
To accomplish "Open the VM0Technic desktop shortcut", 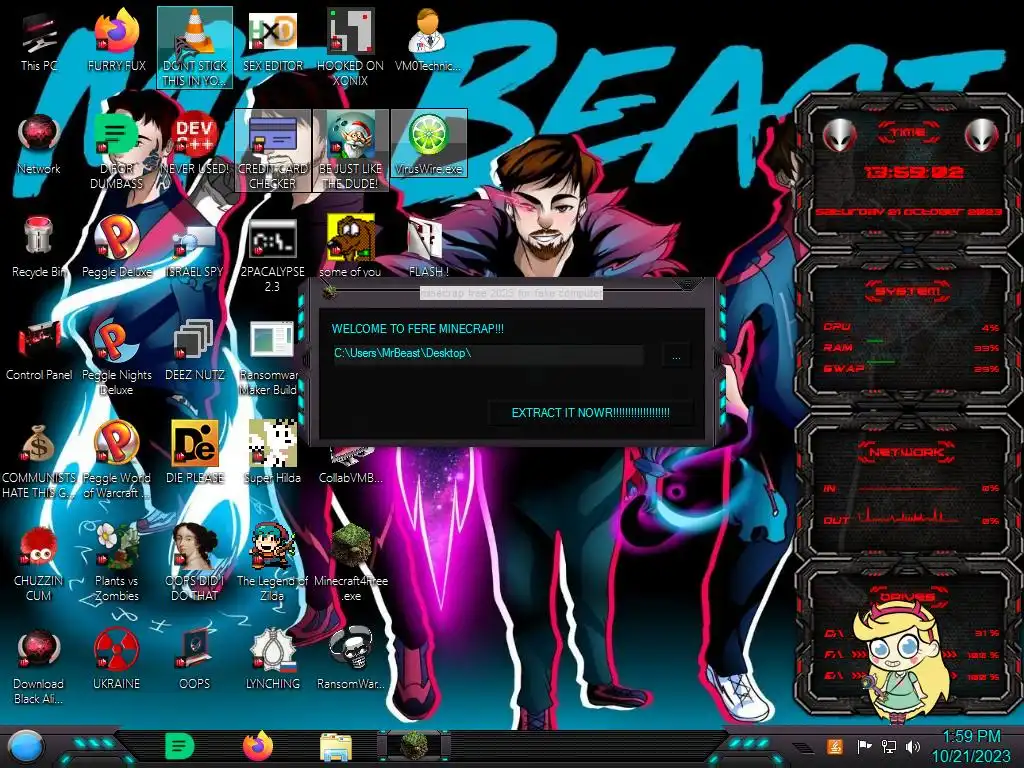I will point(428,39).
